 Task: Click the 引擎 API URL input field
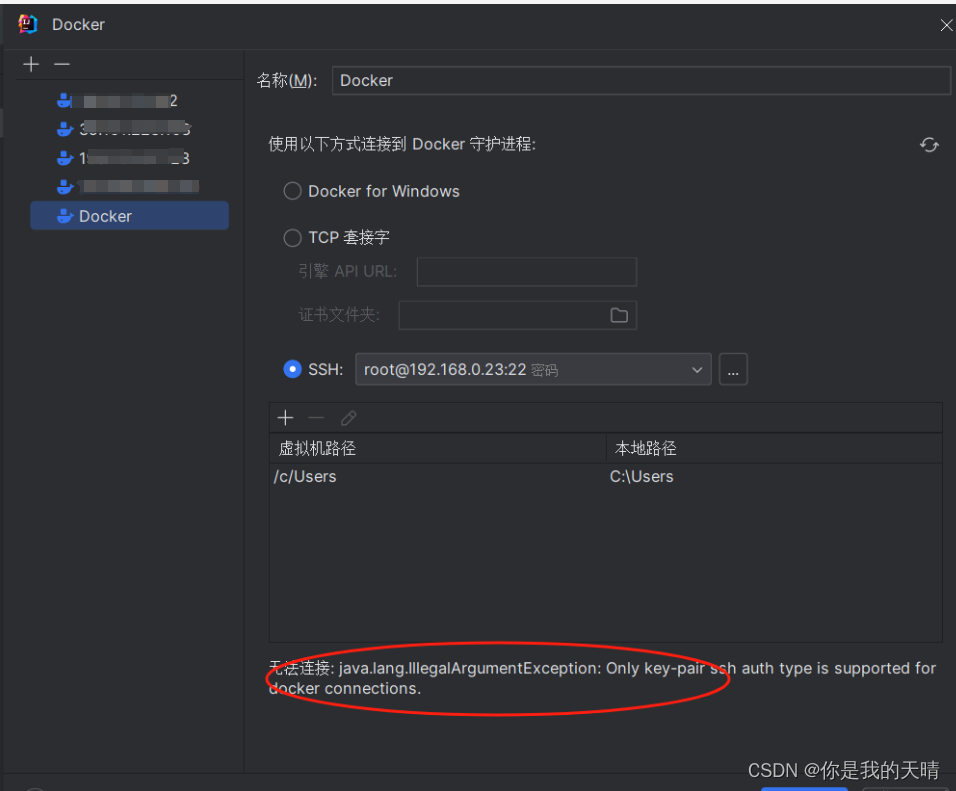coord(527,271)
